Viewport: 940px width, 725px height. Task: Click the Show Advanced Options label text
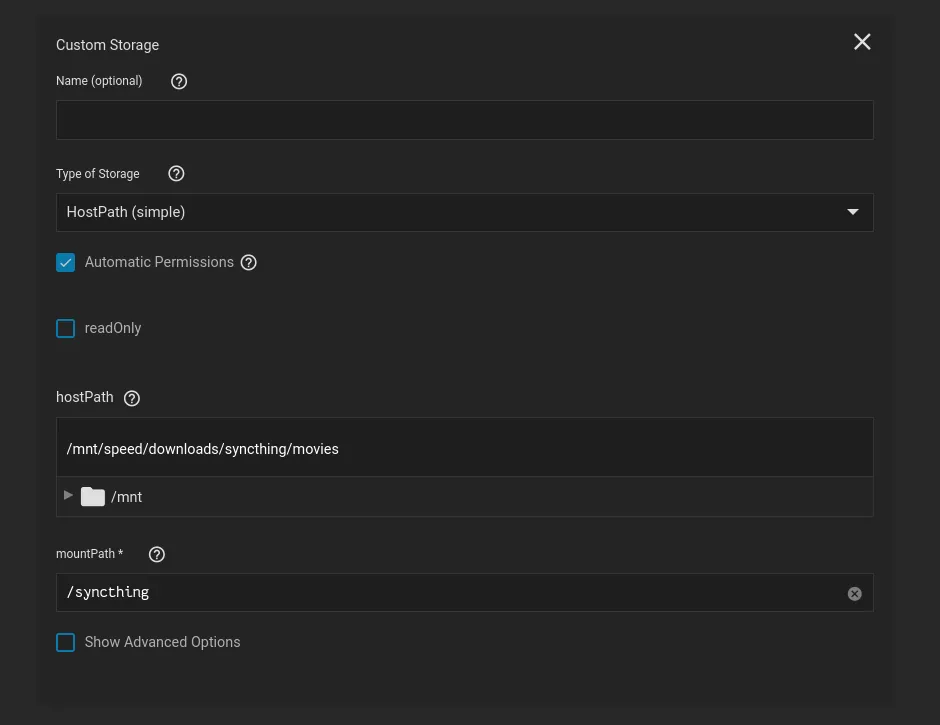pyautogui.click(x=162, y=642)
